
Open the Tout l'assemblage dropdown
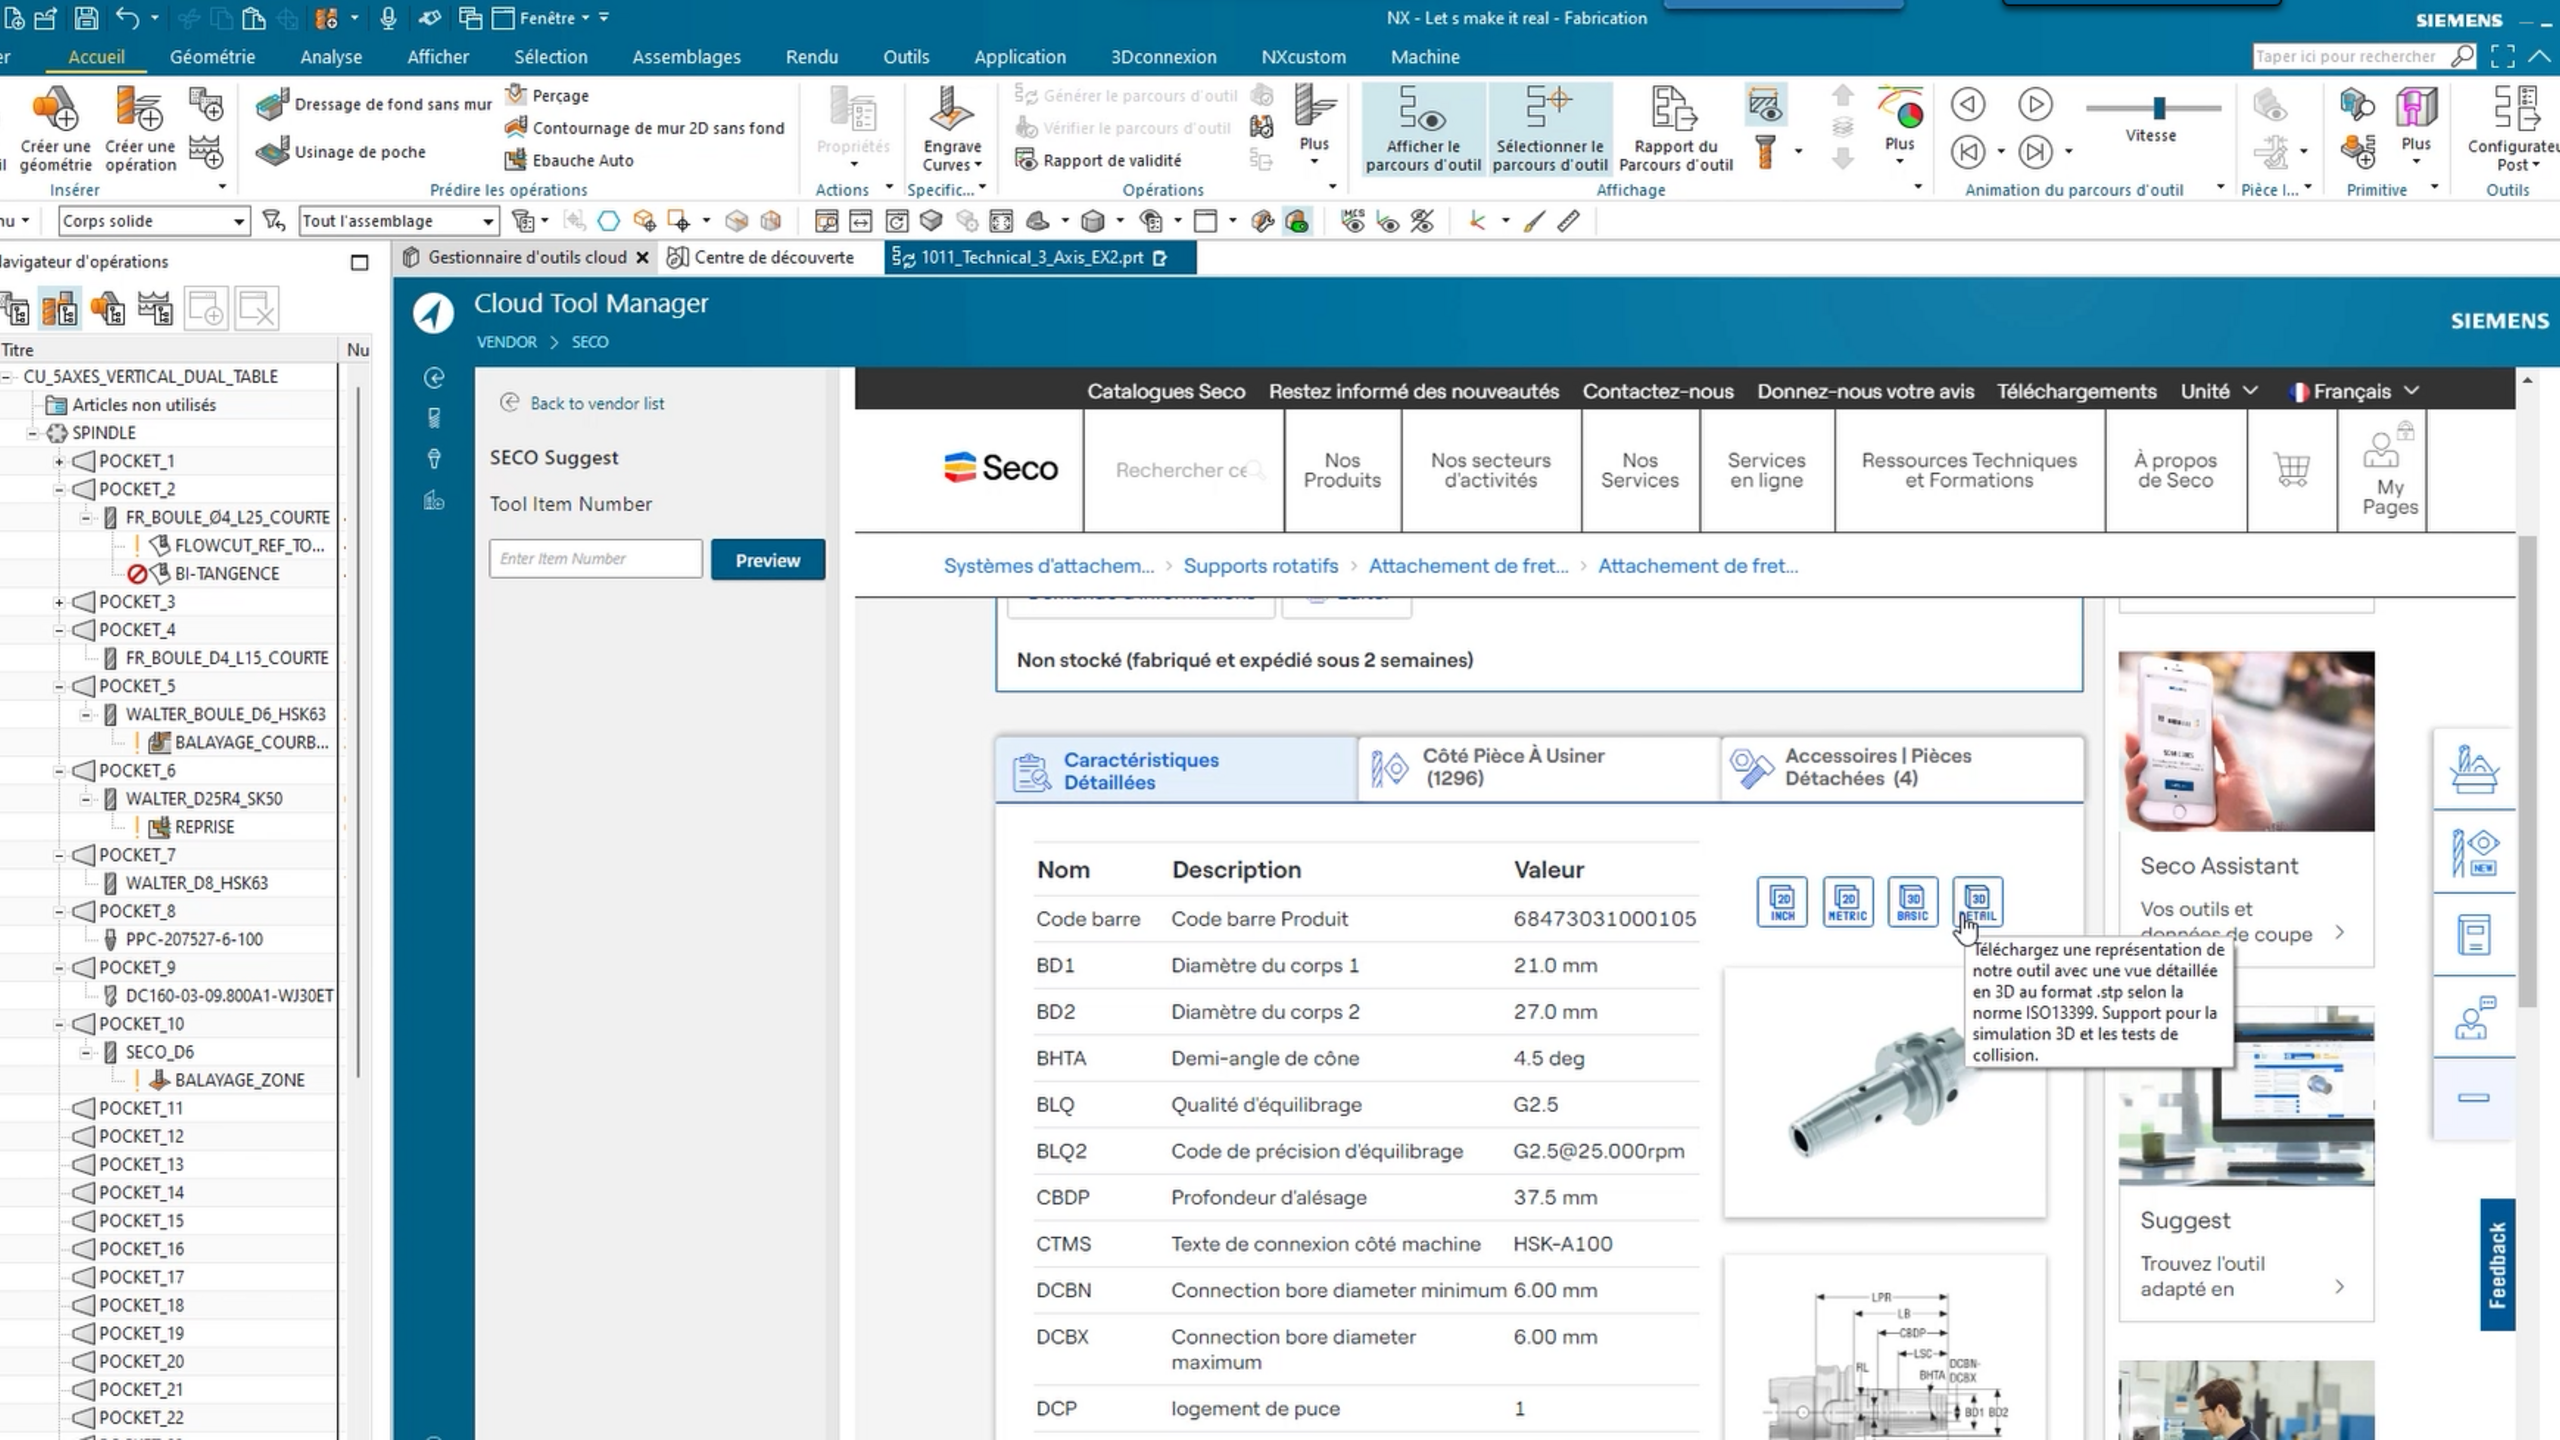tap(398, 221)
